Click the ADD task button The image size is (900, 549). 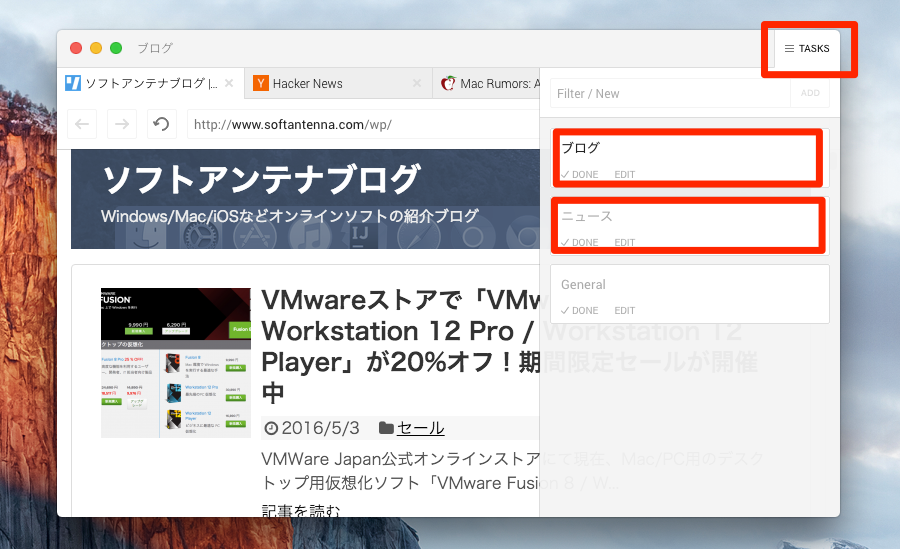coord(810,93)
